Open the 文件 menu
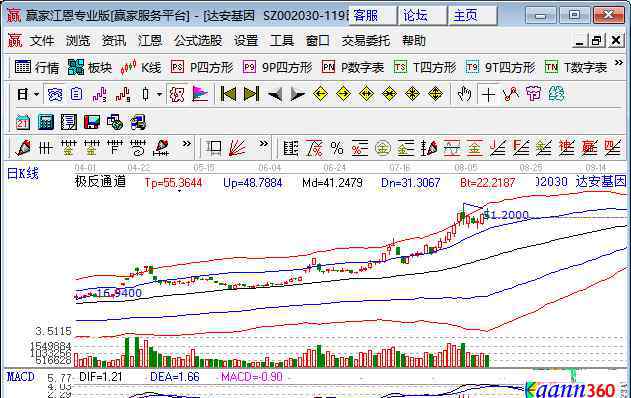The height and width of the screenshot is (398, 631). point(42,41)
